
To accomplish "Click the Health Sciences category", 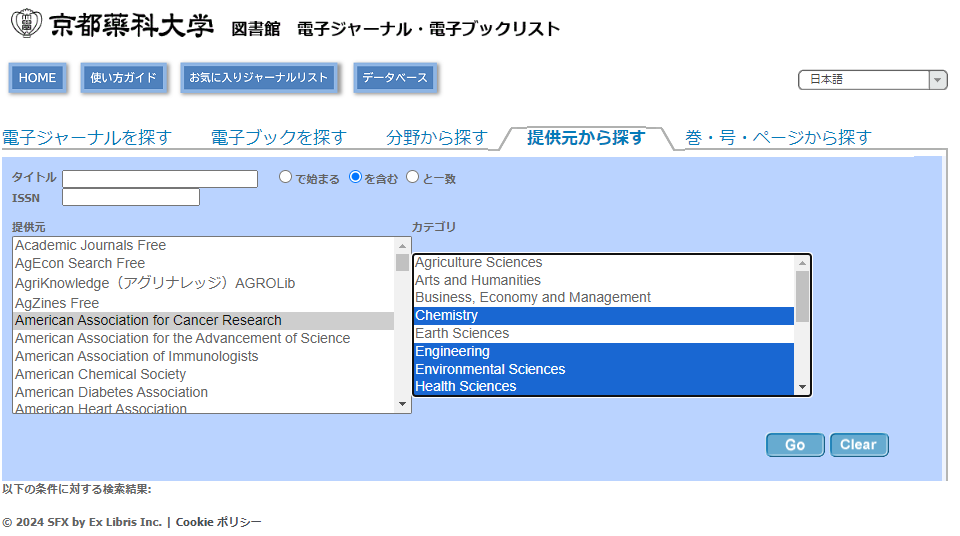I will coord(604,387).
